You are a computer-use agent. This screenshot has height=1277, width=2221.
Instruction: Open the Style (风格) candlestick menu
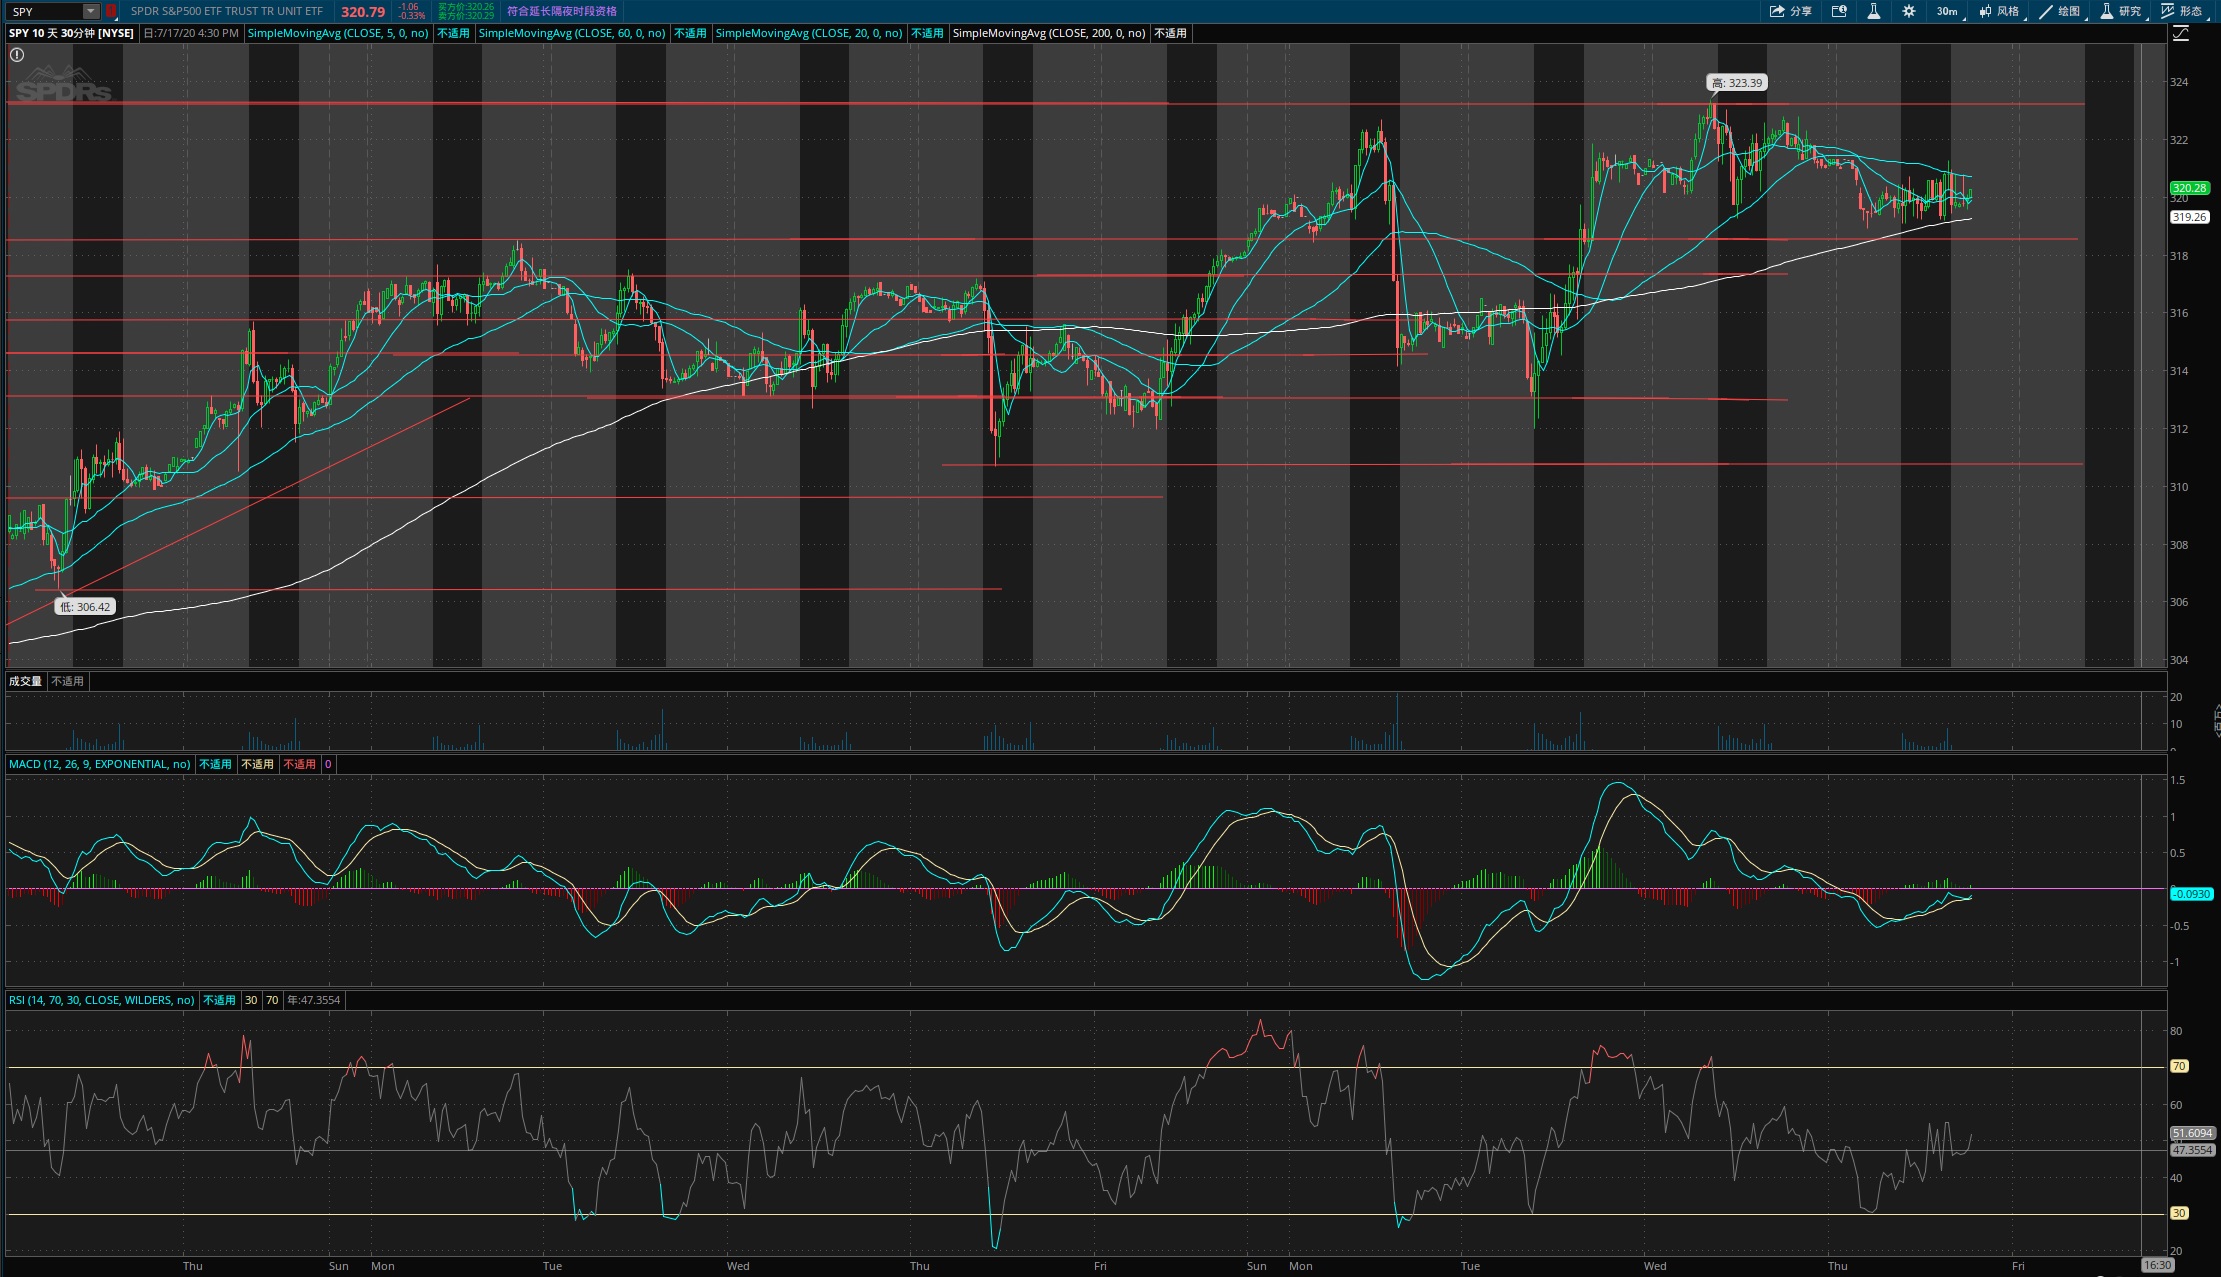click(x=1999, y=11)
